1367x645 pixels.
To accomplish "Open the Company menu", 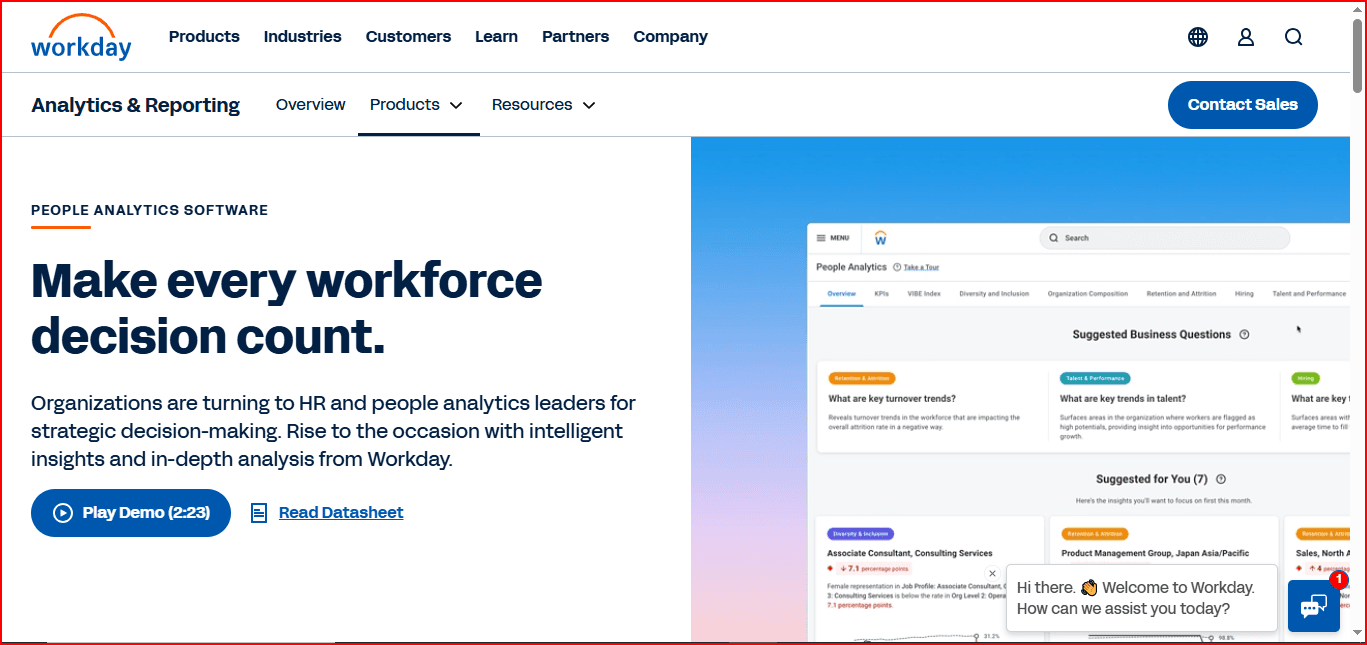I will 670,37.
